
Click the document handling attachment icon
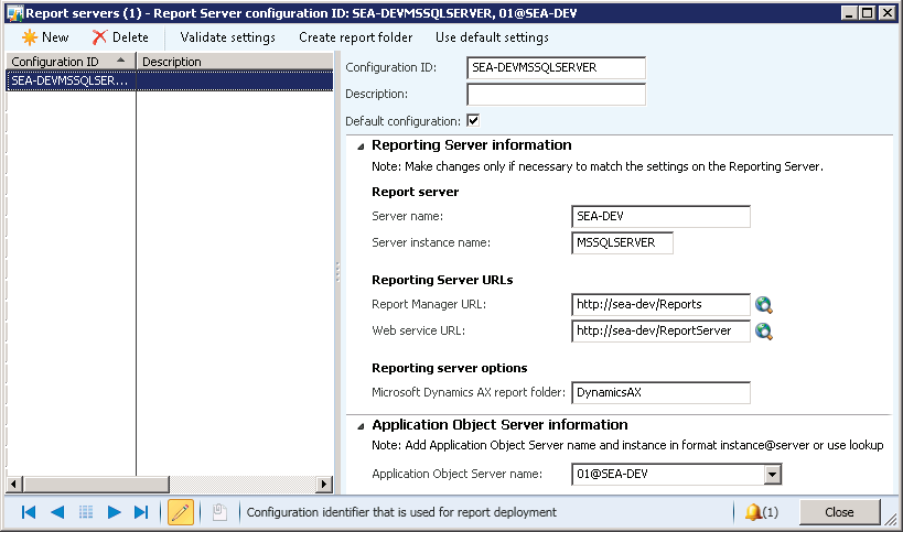220,512
